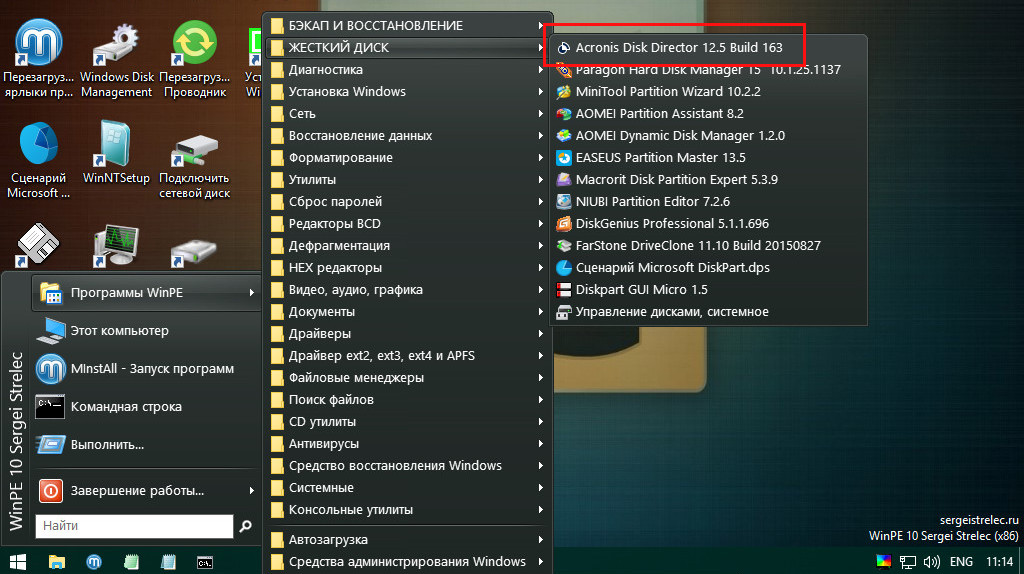The width and height of the screenshot is (1024, 574).
Task: Select Перезагрузить Проводник desktop icon
Action: click(195, 60)
